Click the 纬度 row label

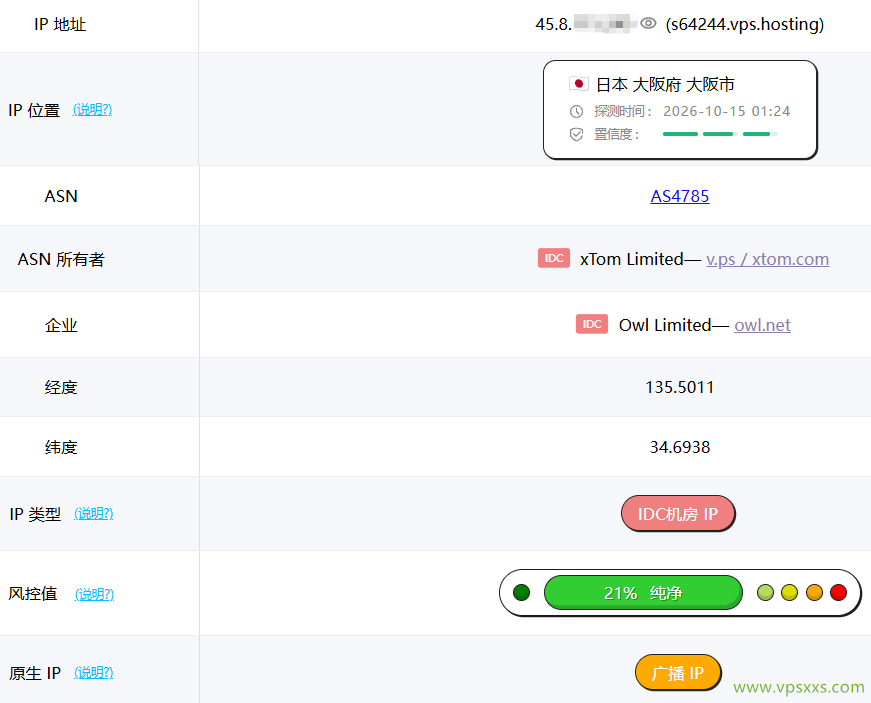[61, 447]
